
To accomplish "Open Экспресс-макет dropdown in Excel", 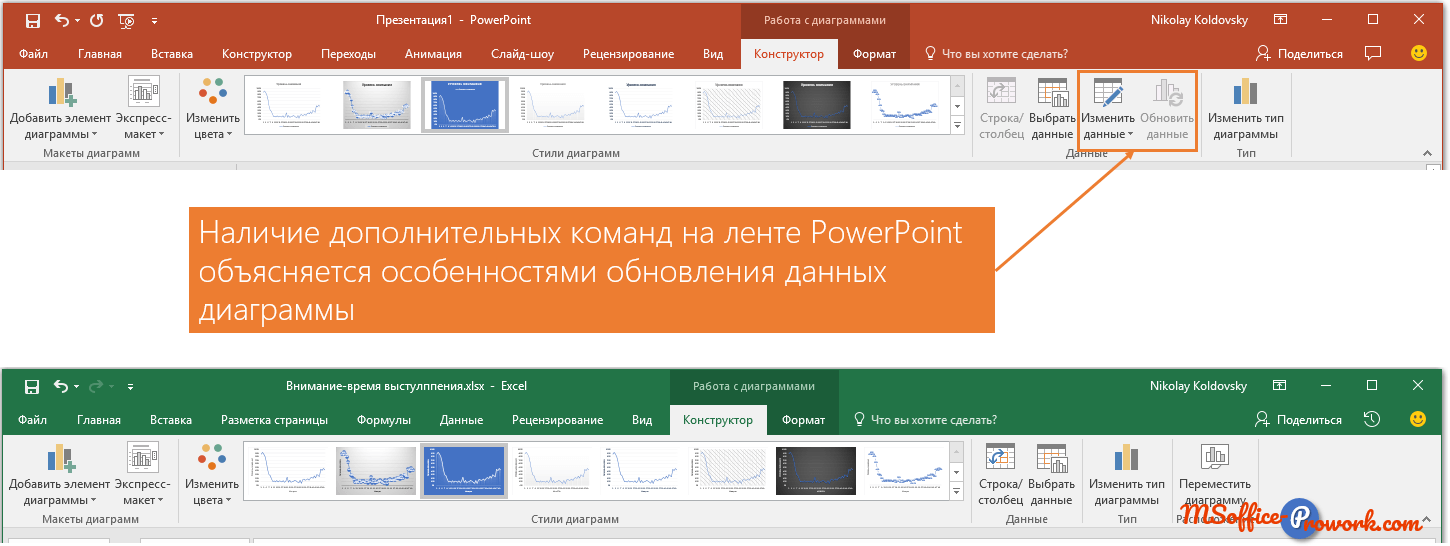I will [x=144, y=474].
